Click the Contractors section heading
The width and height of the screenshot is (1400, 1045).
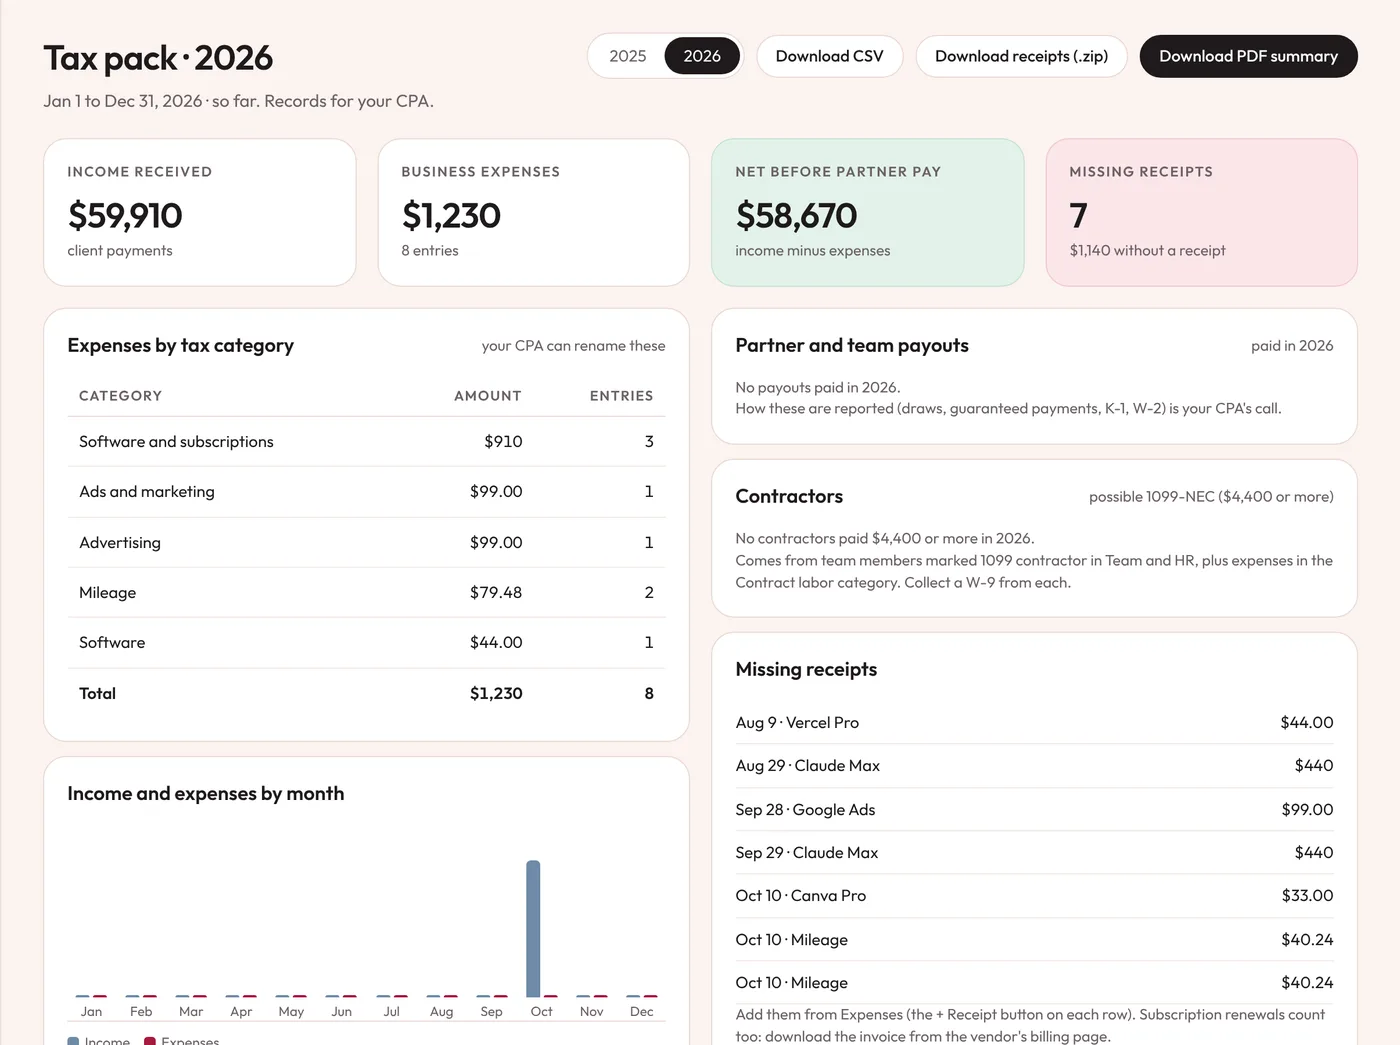click(789, 496)
